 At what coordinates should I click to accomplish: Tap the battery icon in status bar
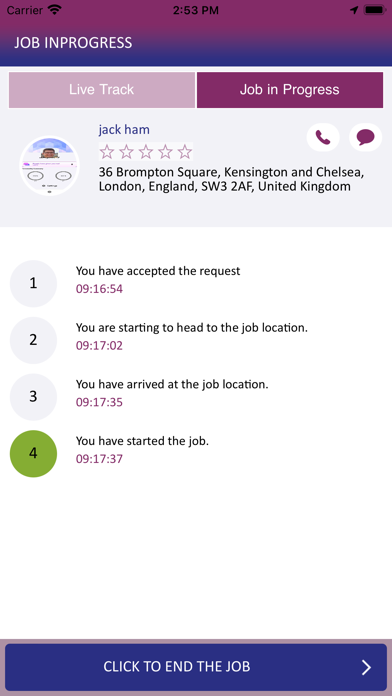(375, 10)
